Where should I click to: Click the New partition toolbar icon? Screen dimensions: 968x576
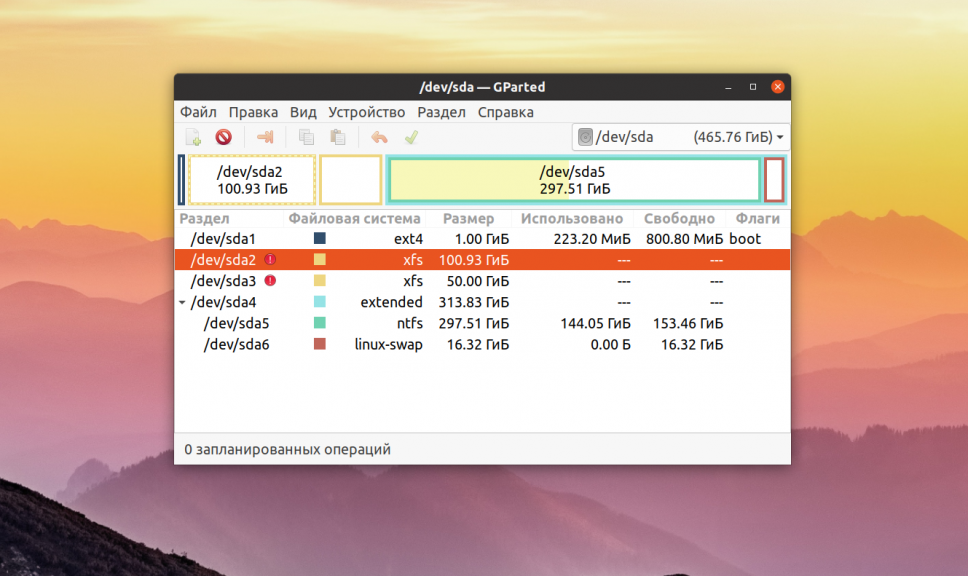pos(194,137)
